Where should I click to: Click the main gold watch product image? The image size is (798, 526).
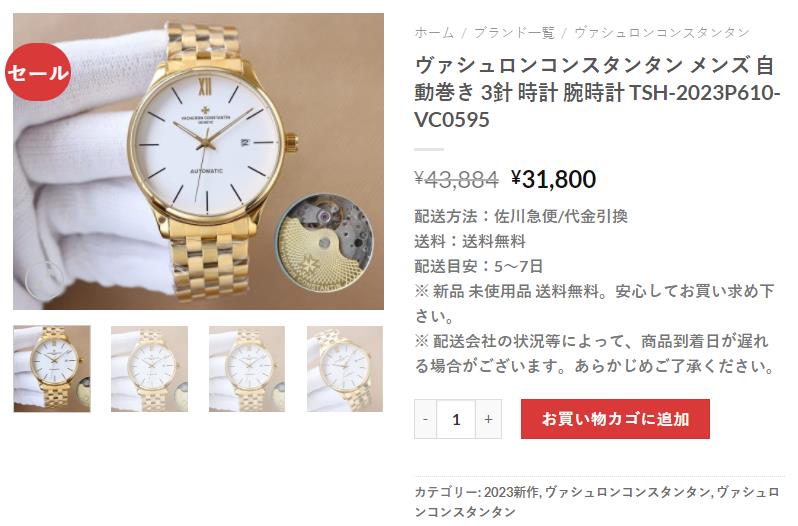(198, 161)
